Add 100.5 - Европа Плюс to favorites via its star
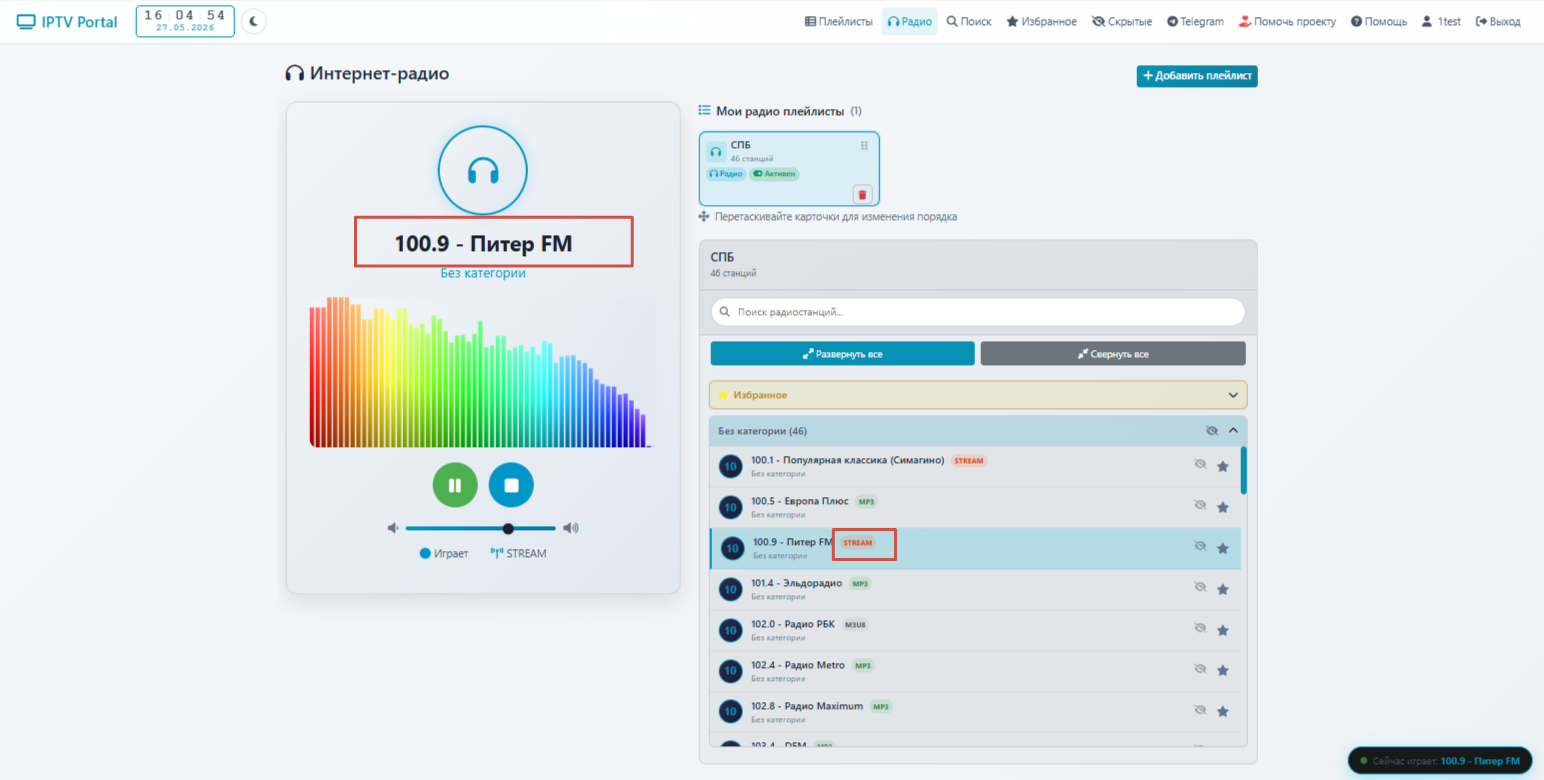Screen dimensions: 1544x780 pyautogui.click(x=1222, y=507)
